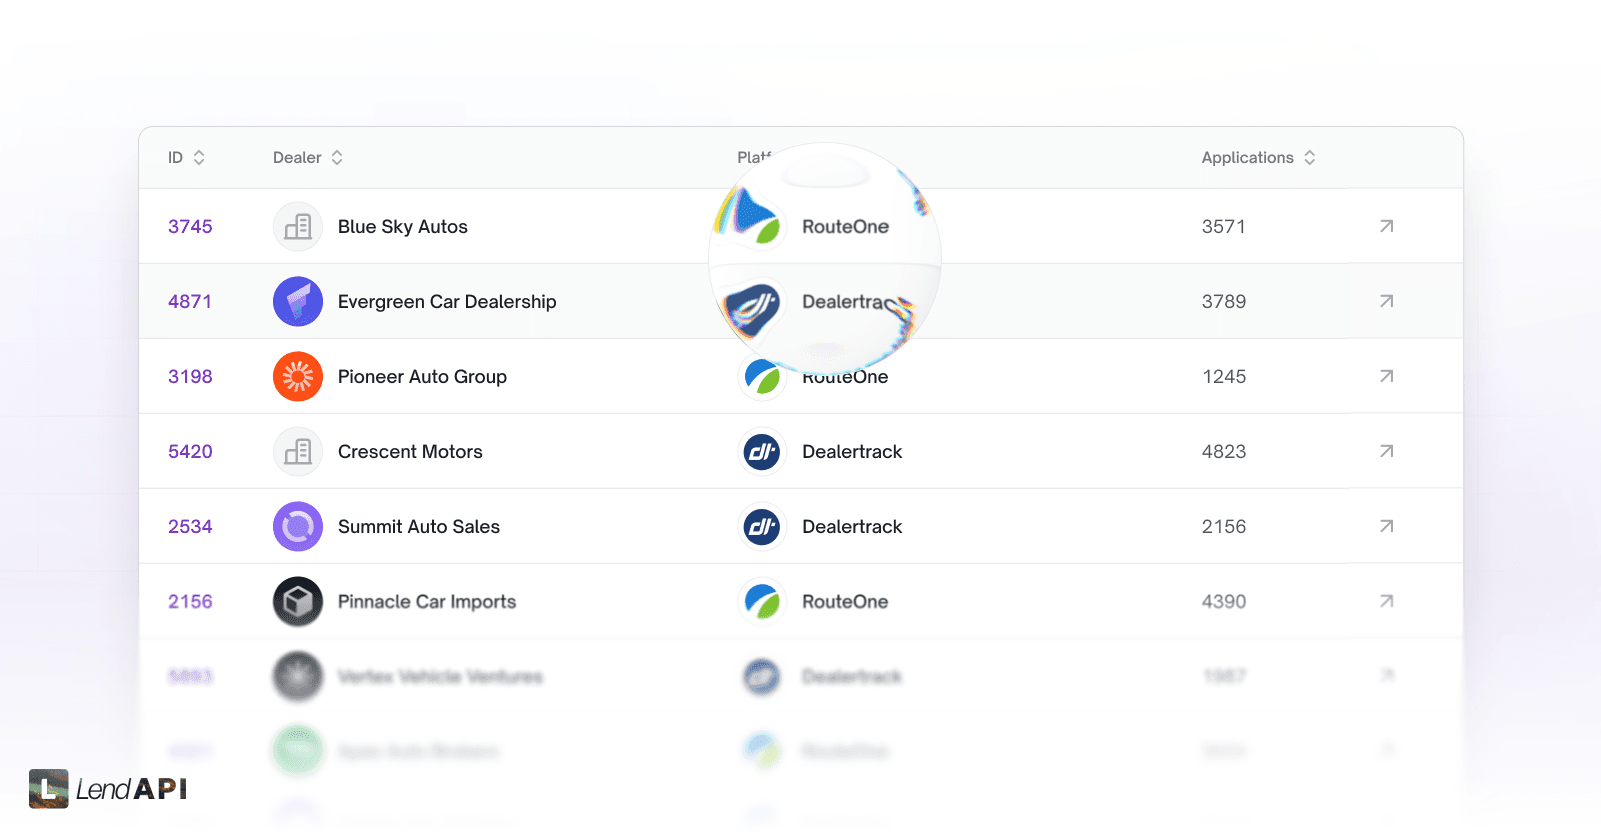Open dealer ID 3198
1601x833 pixels.
[x=190, y=377]
